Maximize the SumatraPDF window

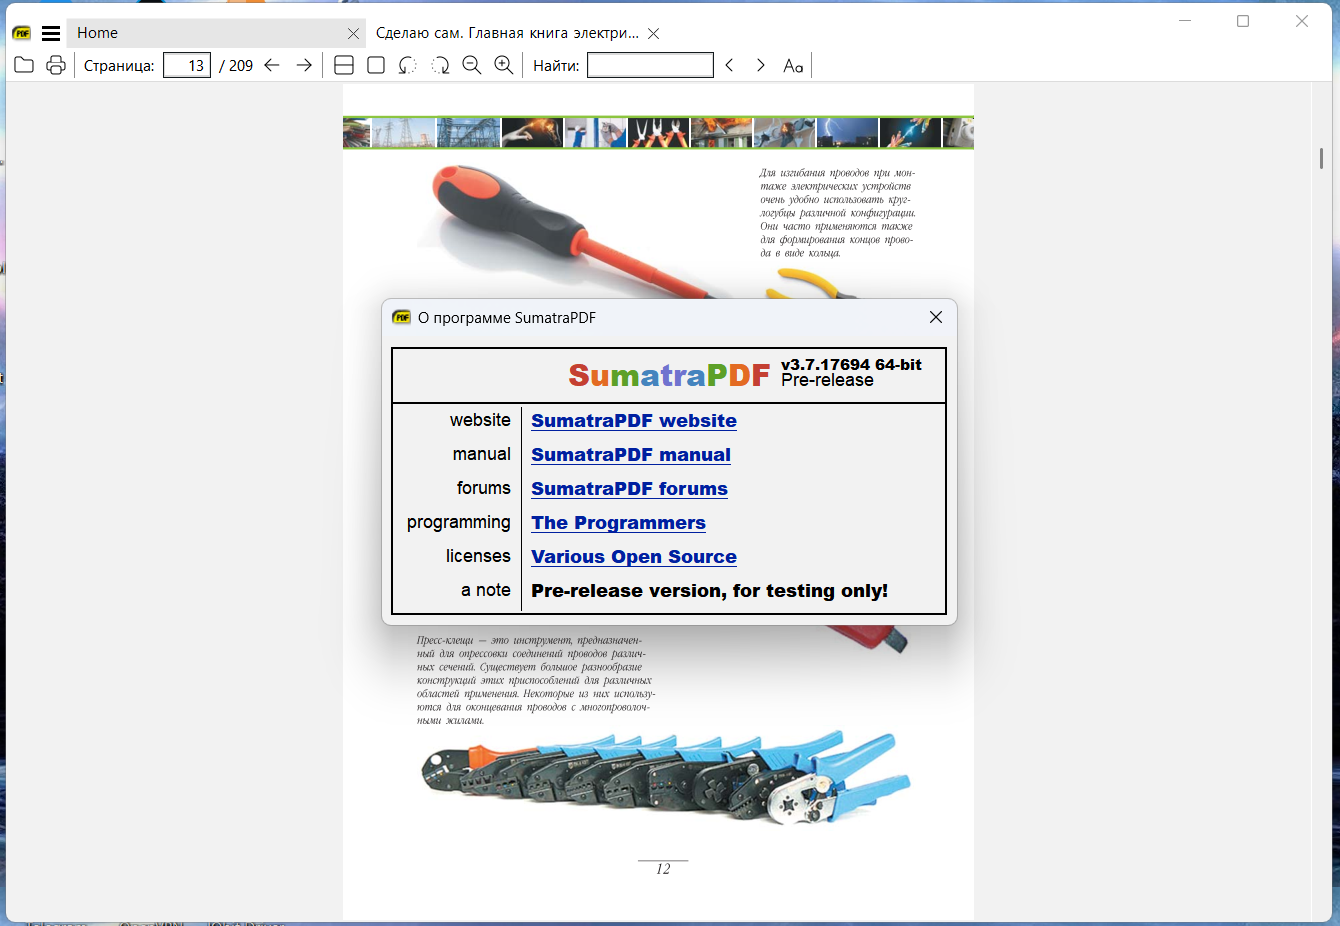[x=1243, y=20]
